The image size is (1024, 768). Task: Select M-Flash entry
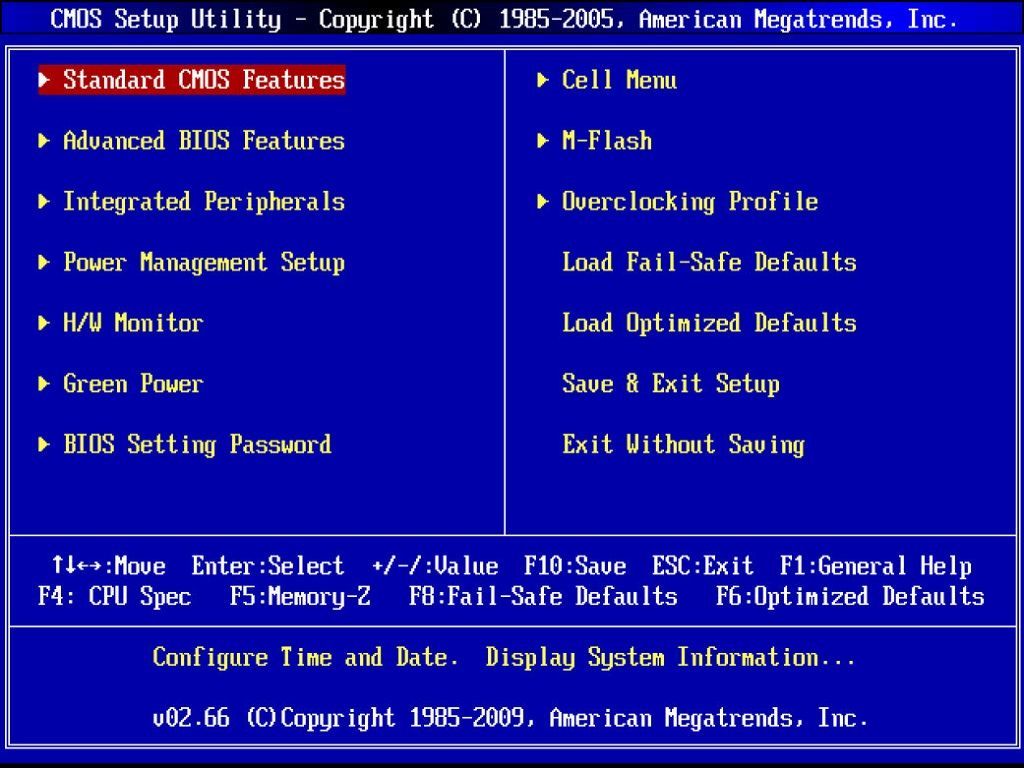607,140
